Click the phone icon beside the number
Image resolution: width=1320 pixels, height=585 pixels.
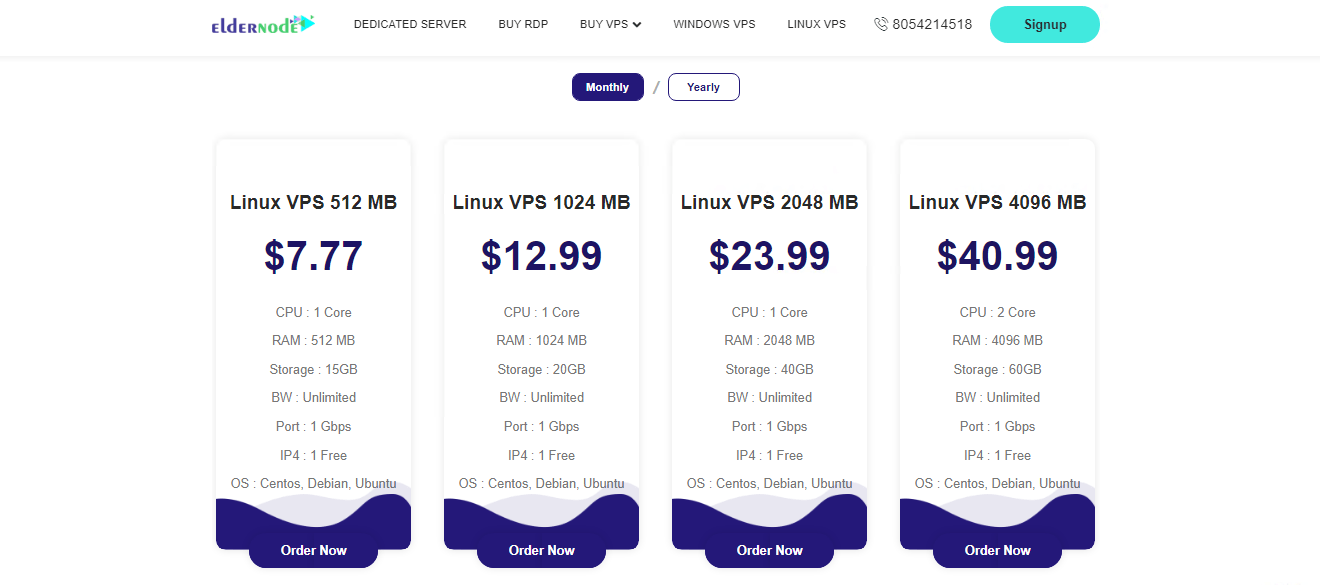pyautogui.click(x=881, y=24)
